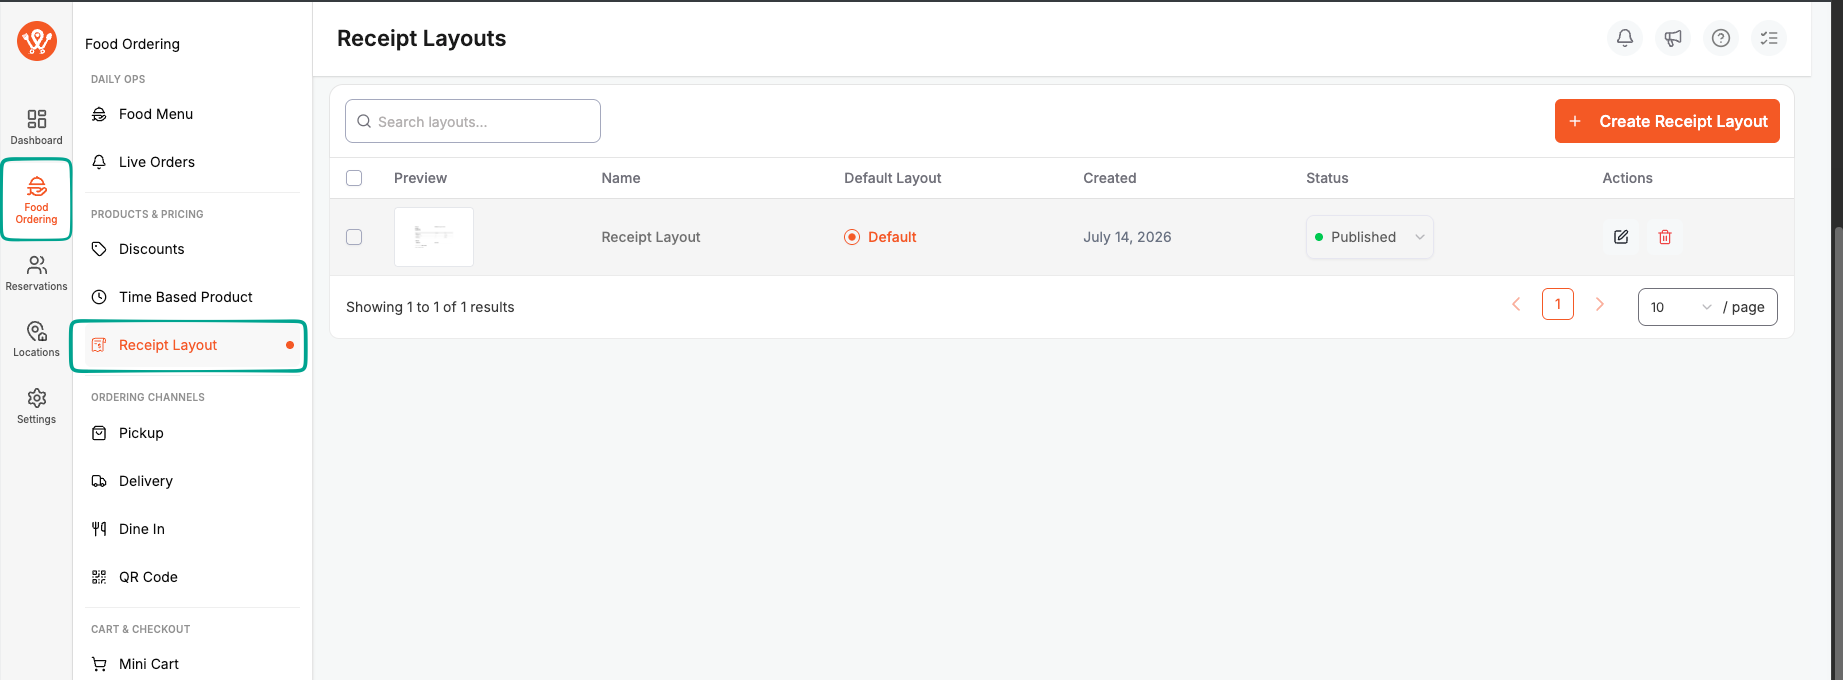The image size is (1843, 680).
Task: Open Mini Cart settings
Action: (x=192, y=664)
